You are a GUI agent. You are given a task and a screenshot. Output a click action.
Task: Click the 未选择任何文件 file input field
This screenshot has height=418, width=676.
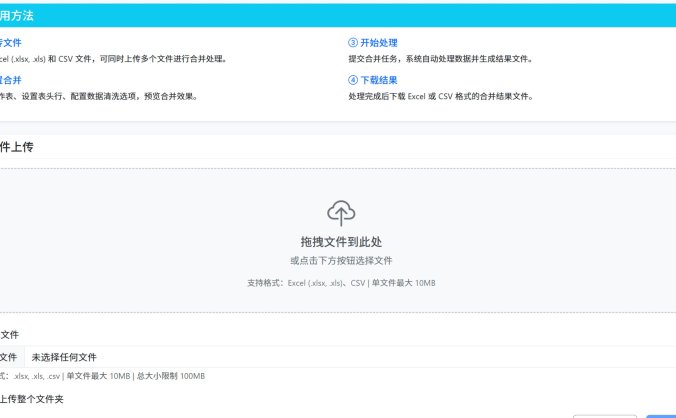338,357
